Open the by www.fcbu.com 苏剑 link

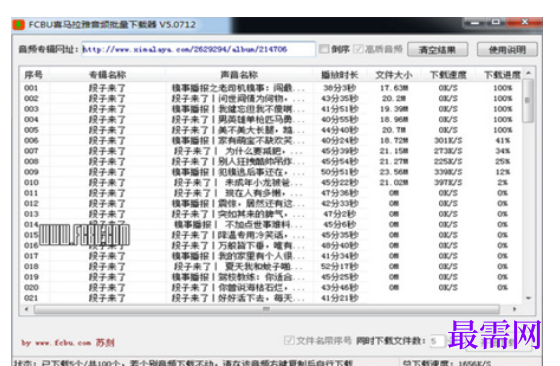[x=68, y=343]
